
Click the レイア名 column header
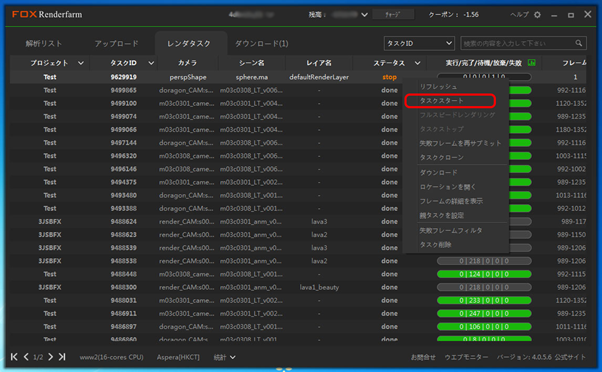pyautogui.click(x=319, y=63)
